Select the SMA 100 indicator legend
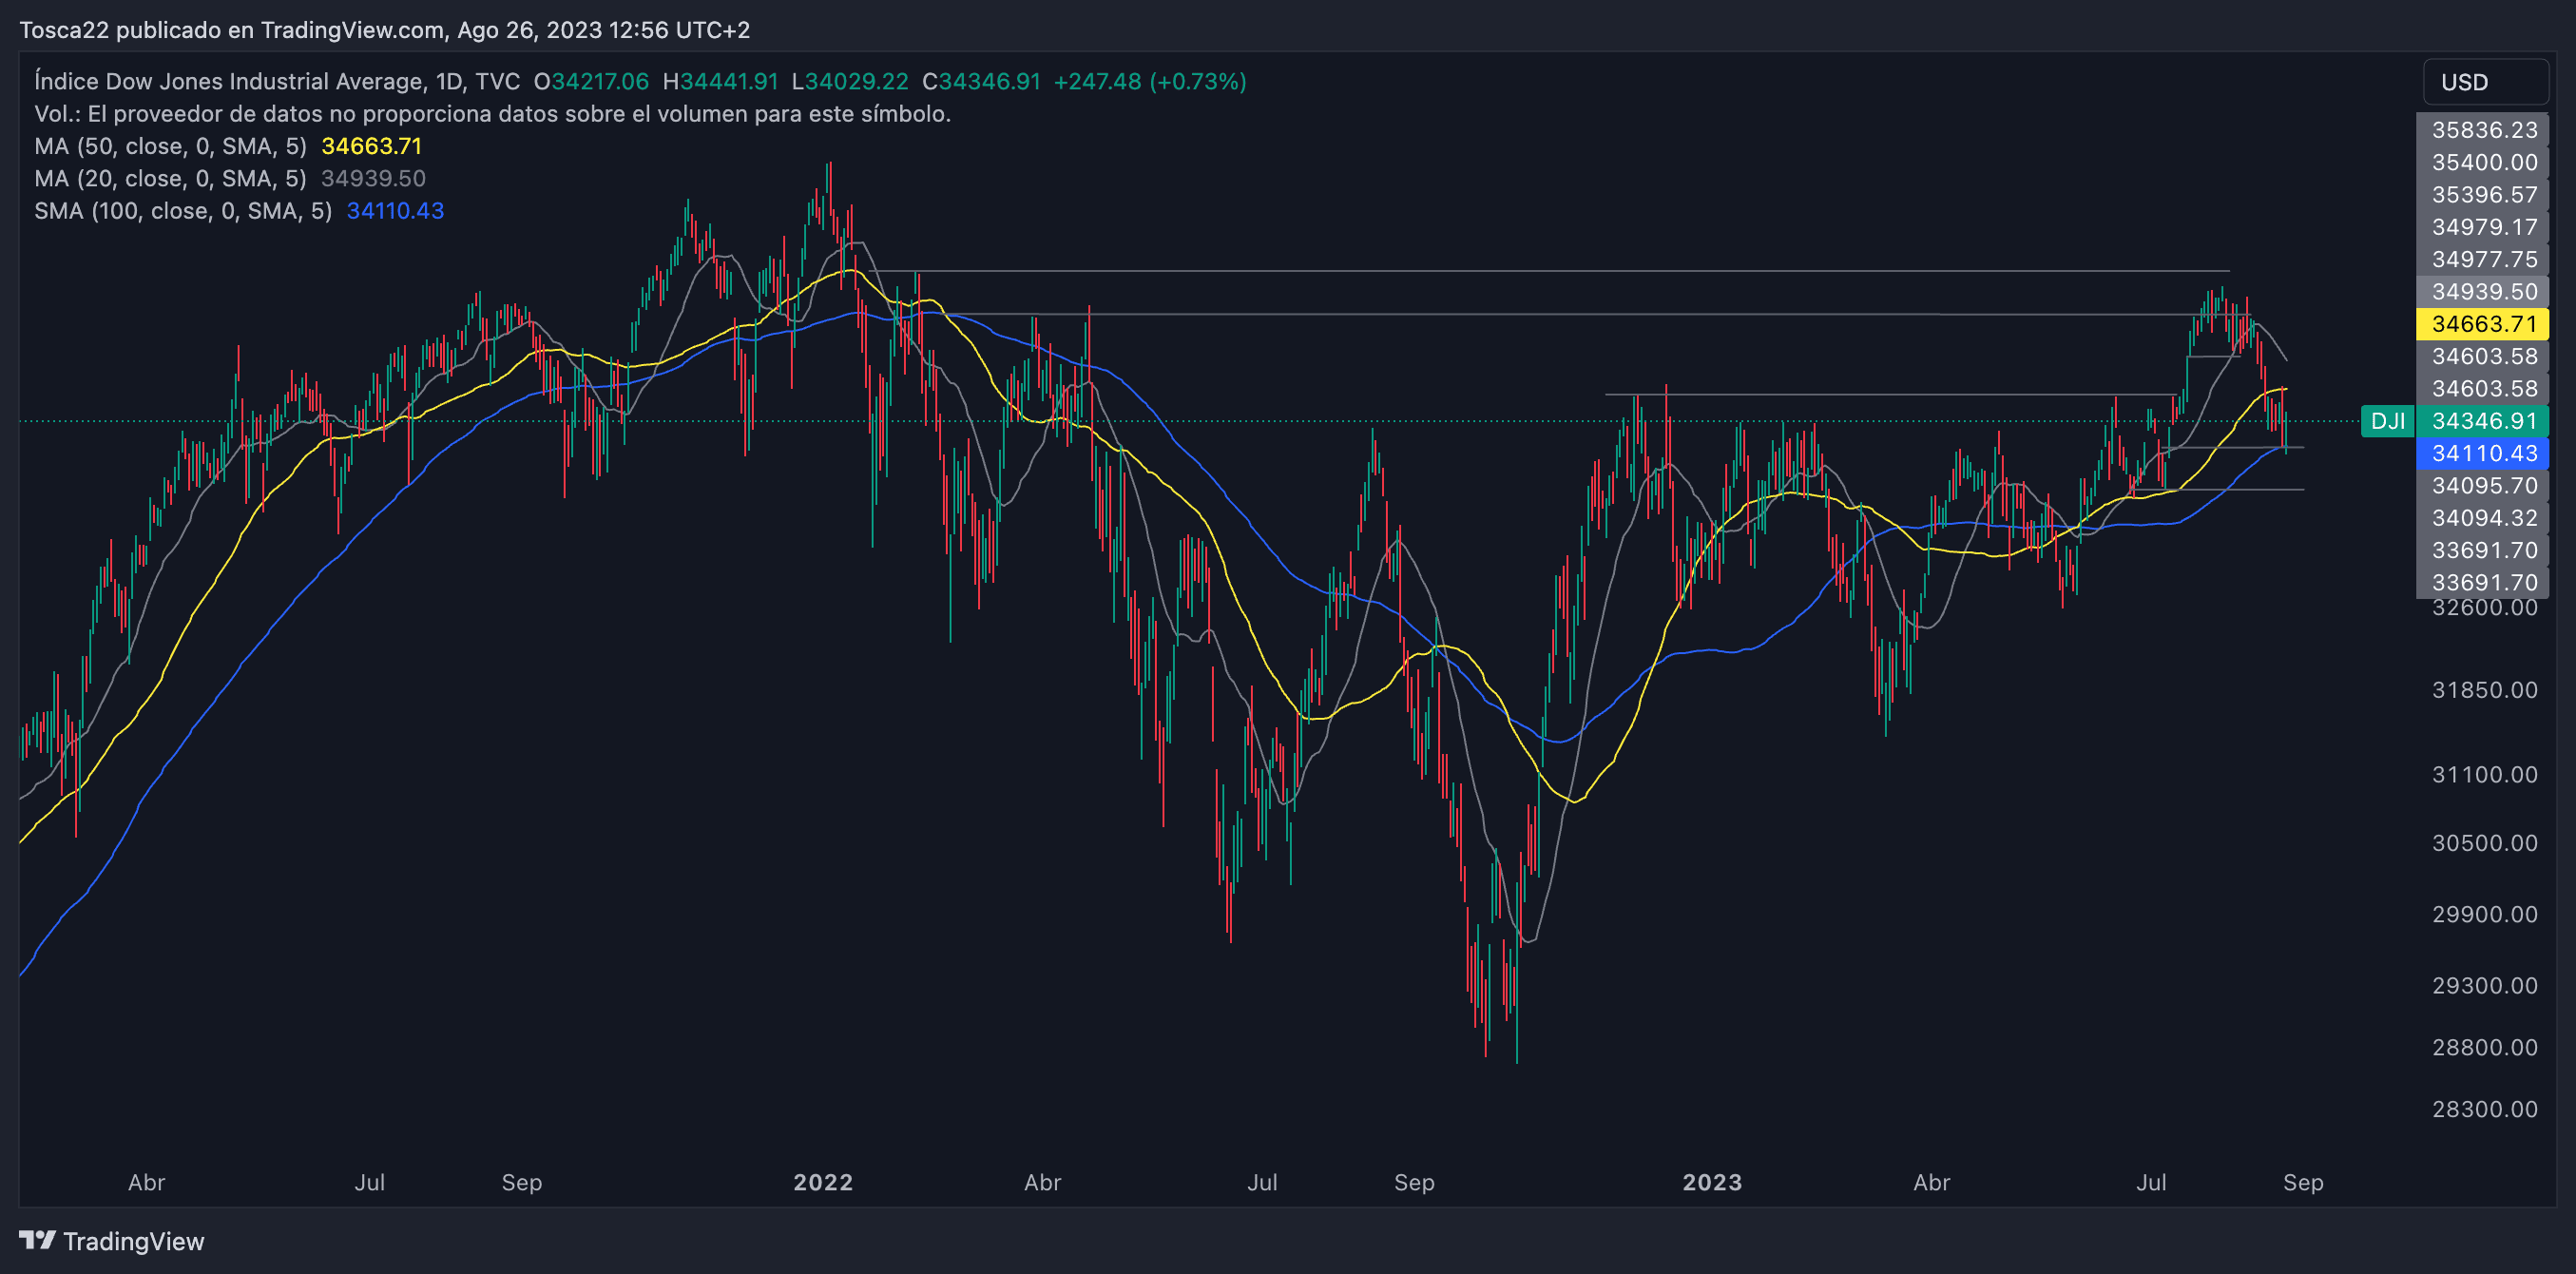Screen dimensions: 2576x1274 (182, 211)
